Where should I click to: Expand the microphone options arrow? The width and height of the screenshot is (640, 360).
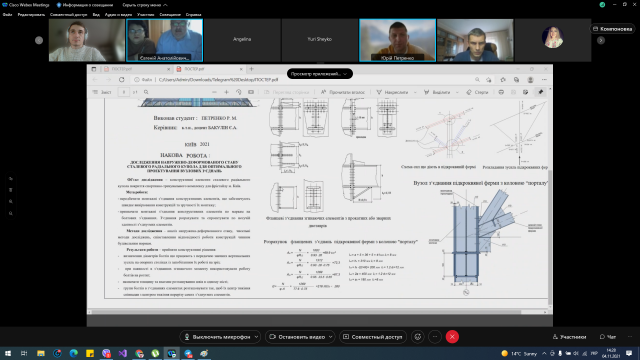(256, 337)
